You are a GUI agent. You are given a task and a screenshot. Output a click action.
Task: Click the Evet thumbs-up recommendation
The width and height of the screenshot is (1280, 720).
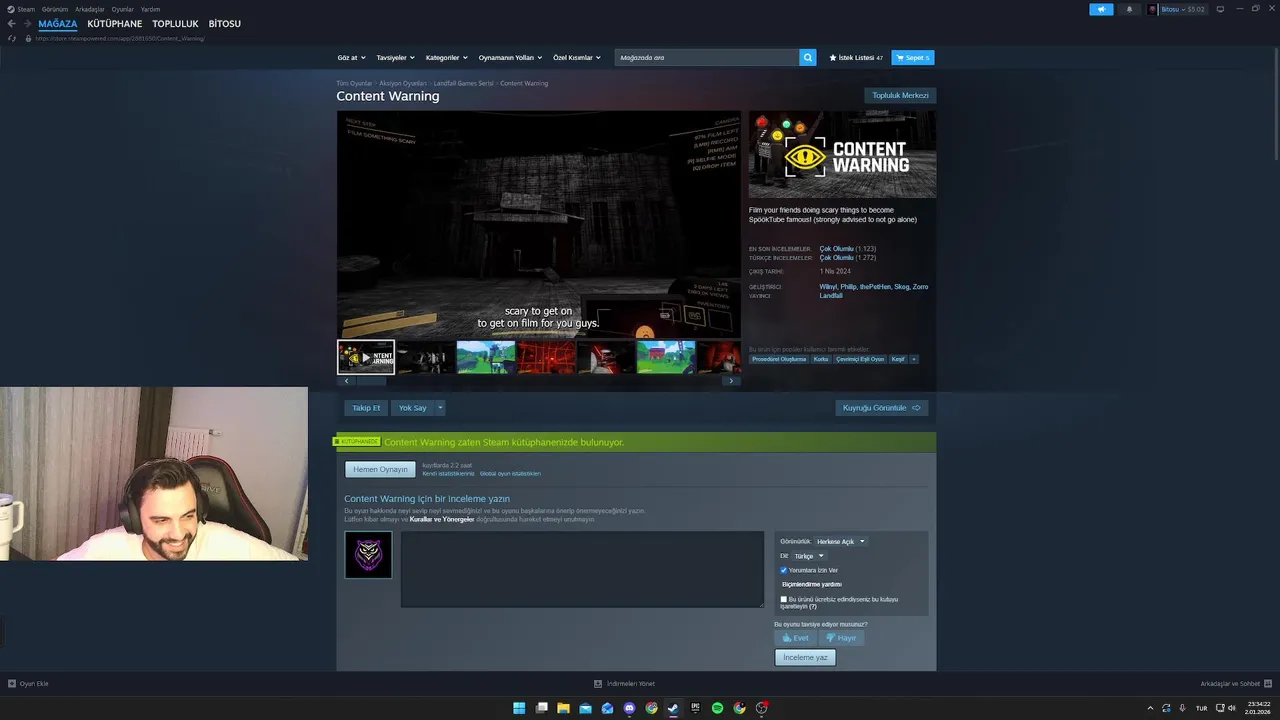[796, 638]
